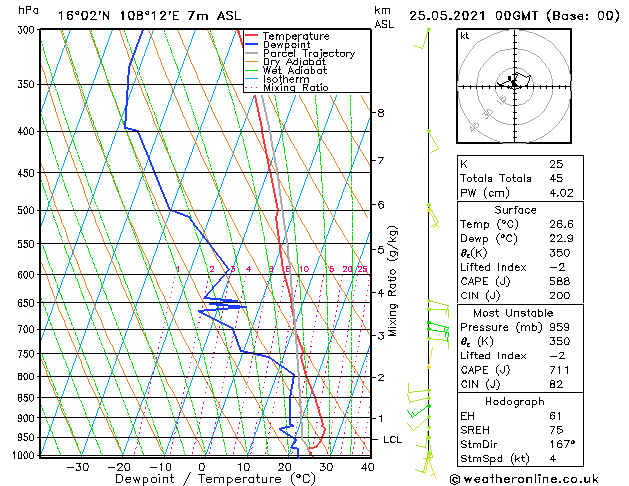Click the Most Unstable section heading
629x486 pixels.
pyautogui.click(x=513, y=313)
